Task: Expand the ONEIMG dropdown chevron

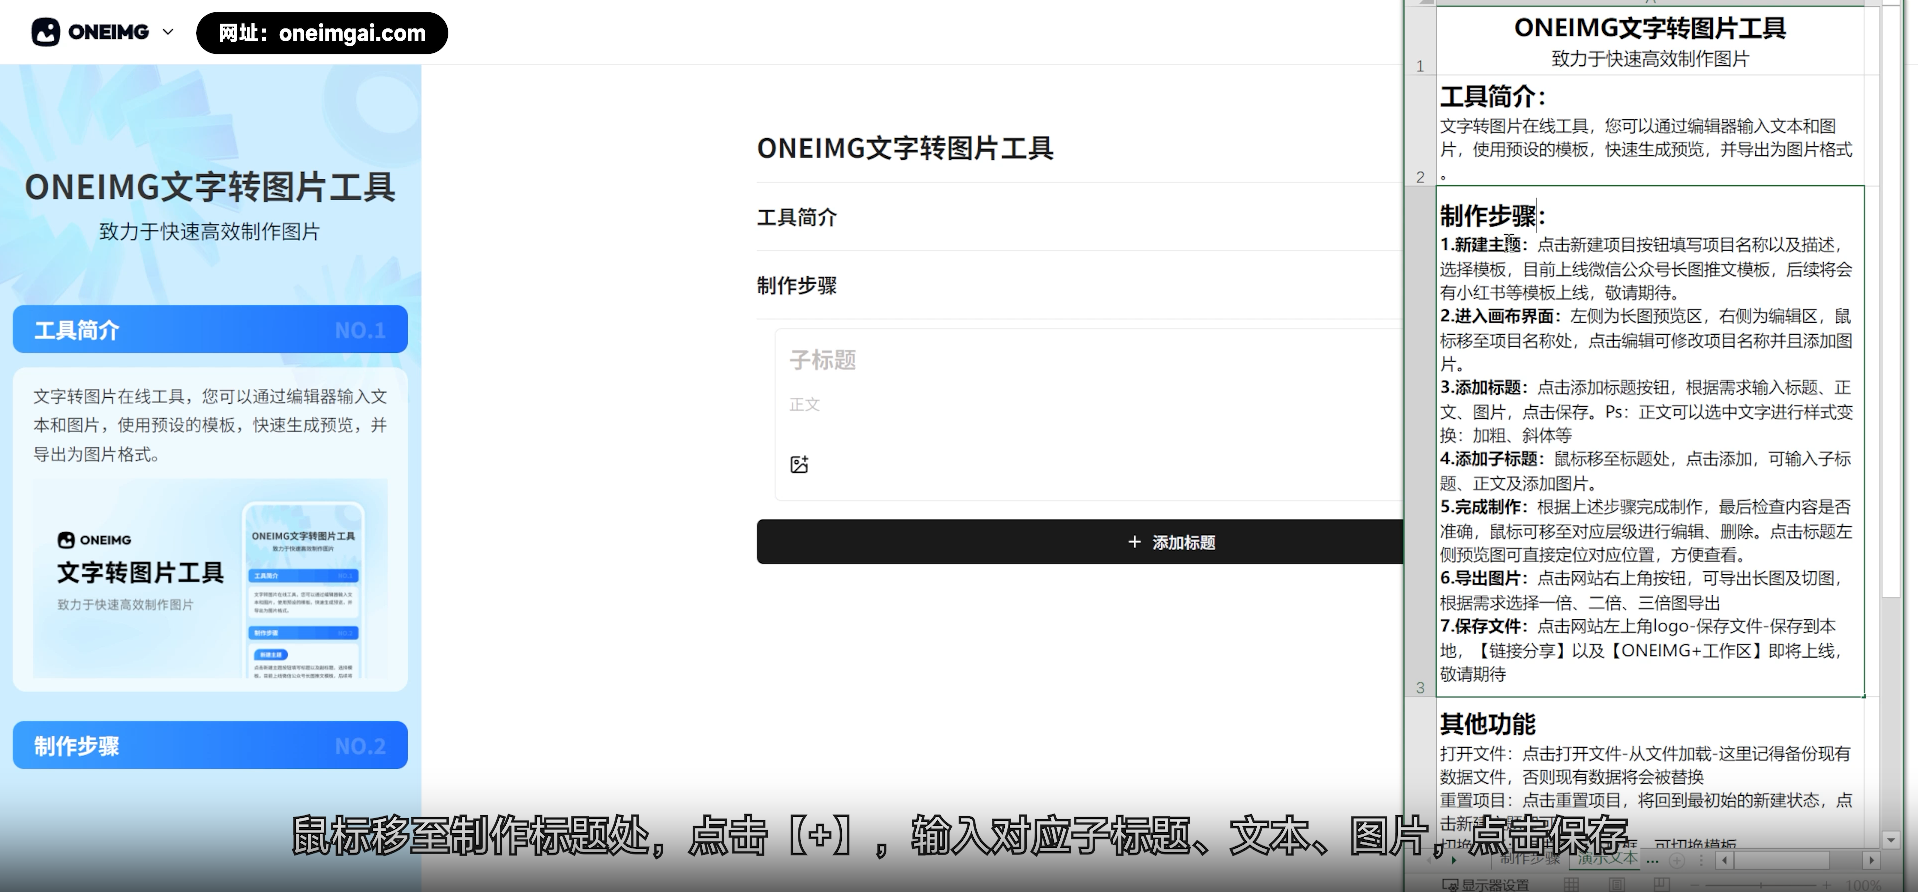Action: point(168,32)
